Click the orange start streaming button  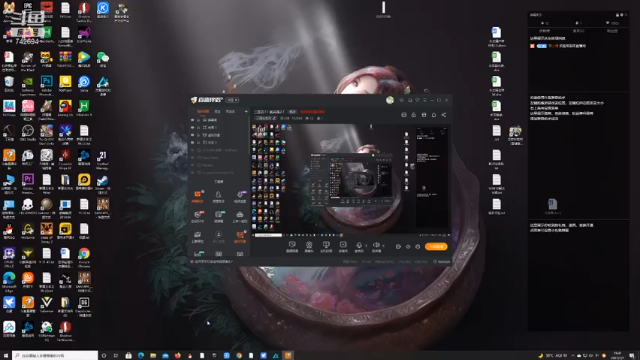pos(436,247)
